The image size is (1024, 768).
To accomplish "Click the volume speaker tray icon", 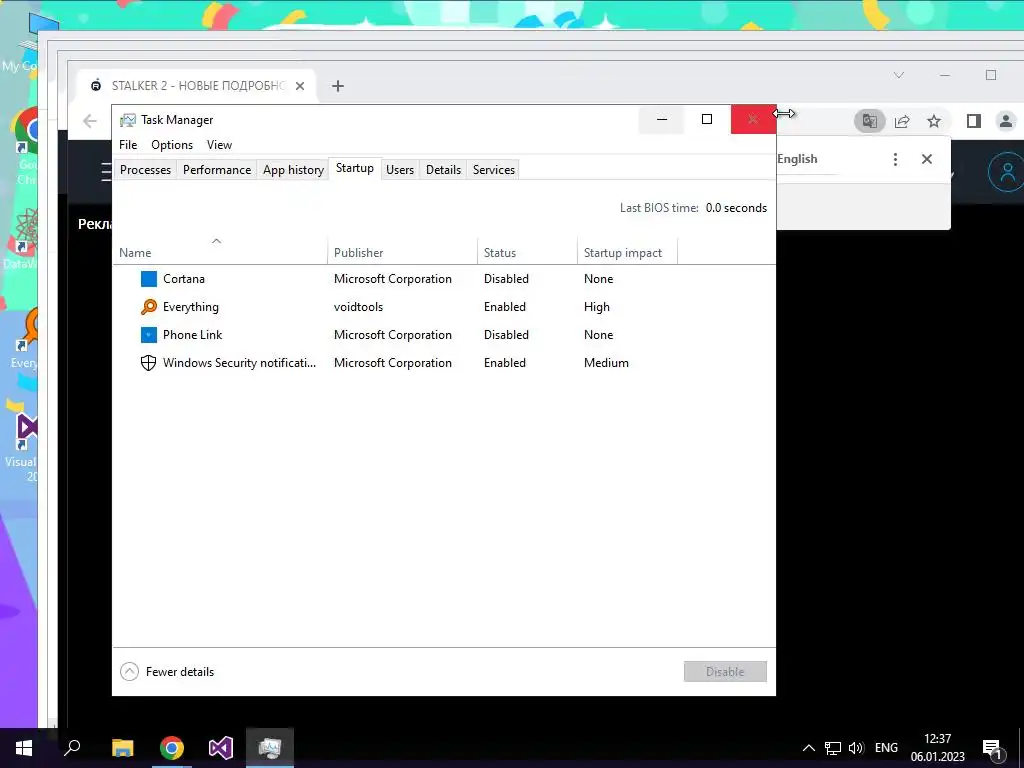I will (x=856, y=748).
